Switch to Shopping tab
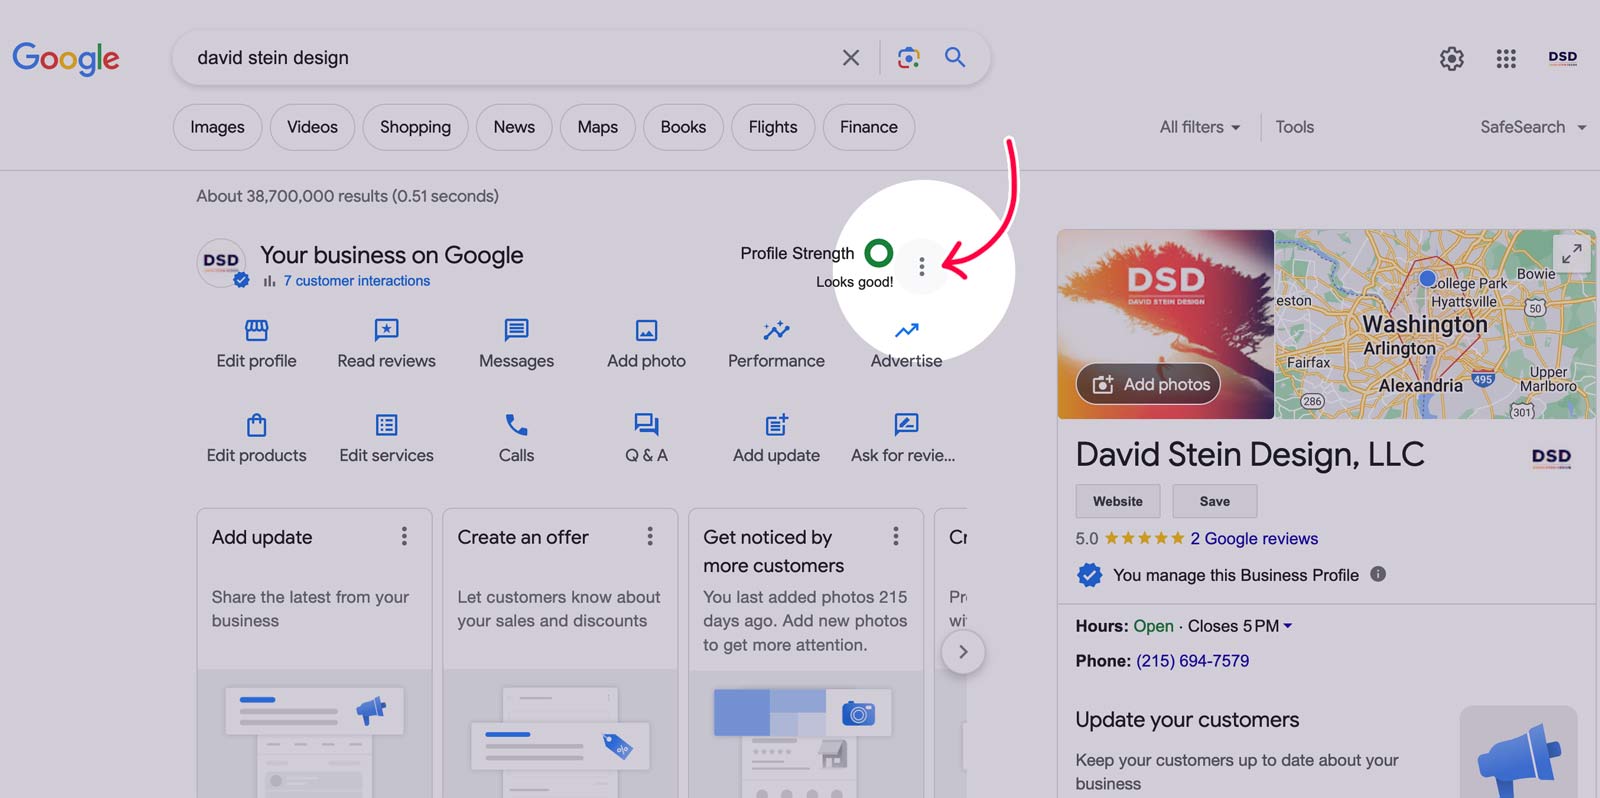The width and height of the screenshot is (1600, 798). point(415,127)
